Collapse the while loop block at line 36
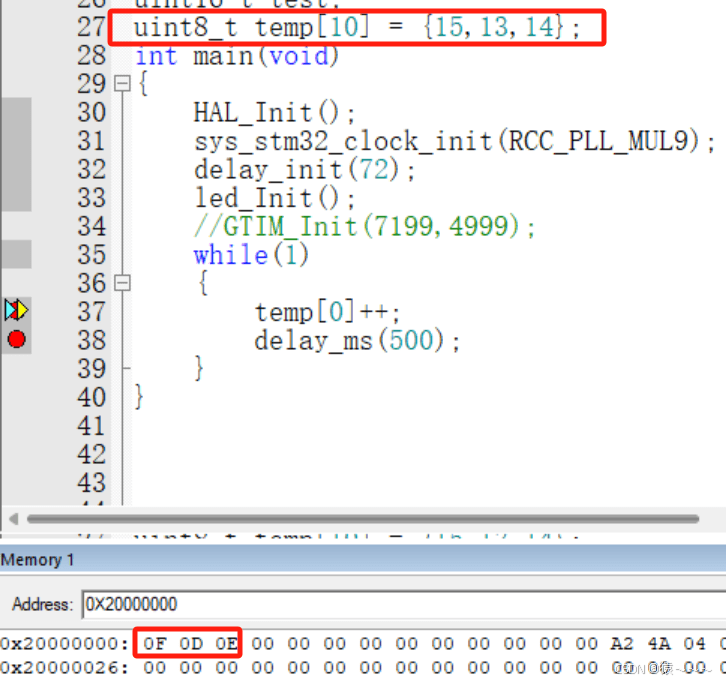Image resolution: width=726 pixels, height=682 pixels. 122,284
